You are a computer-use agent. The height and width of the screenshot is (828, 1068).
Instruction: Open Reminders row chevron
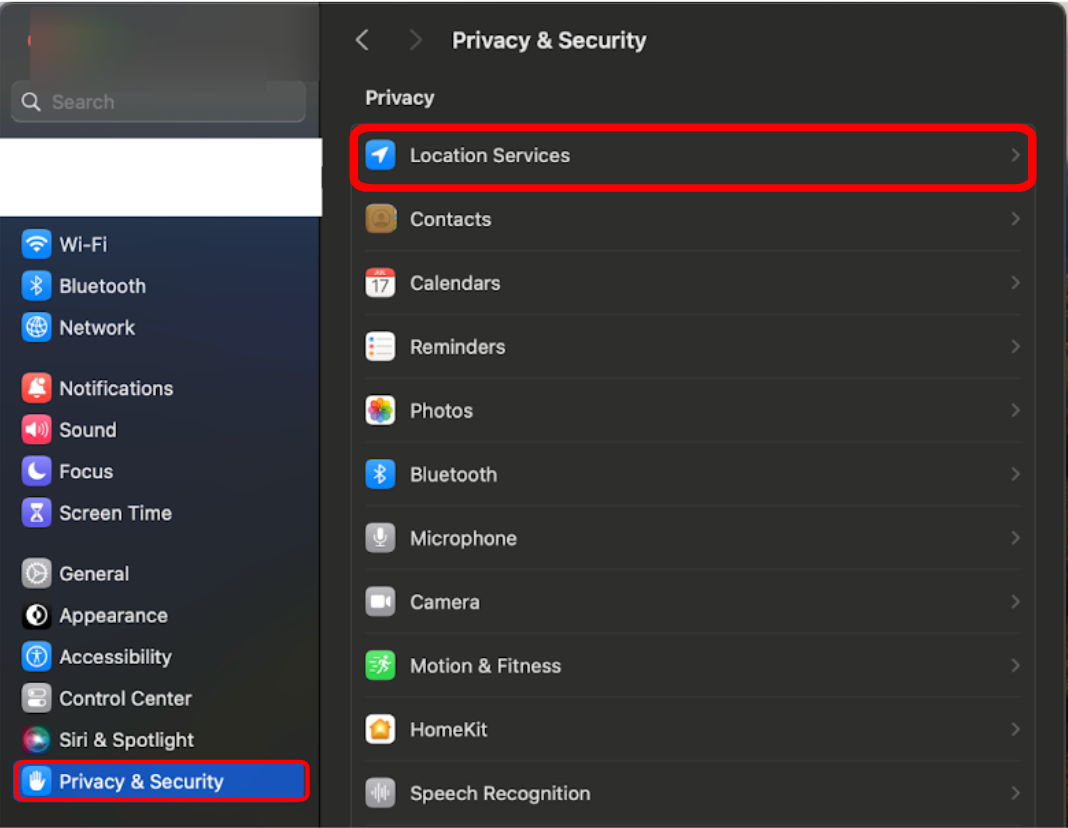pyautogui.click(x=1015, y=347)
